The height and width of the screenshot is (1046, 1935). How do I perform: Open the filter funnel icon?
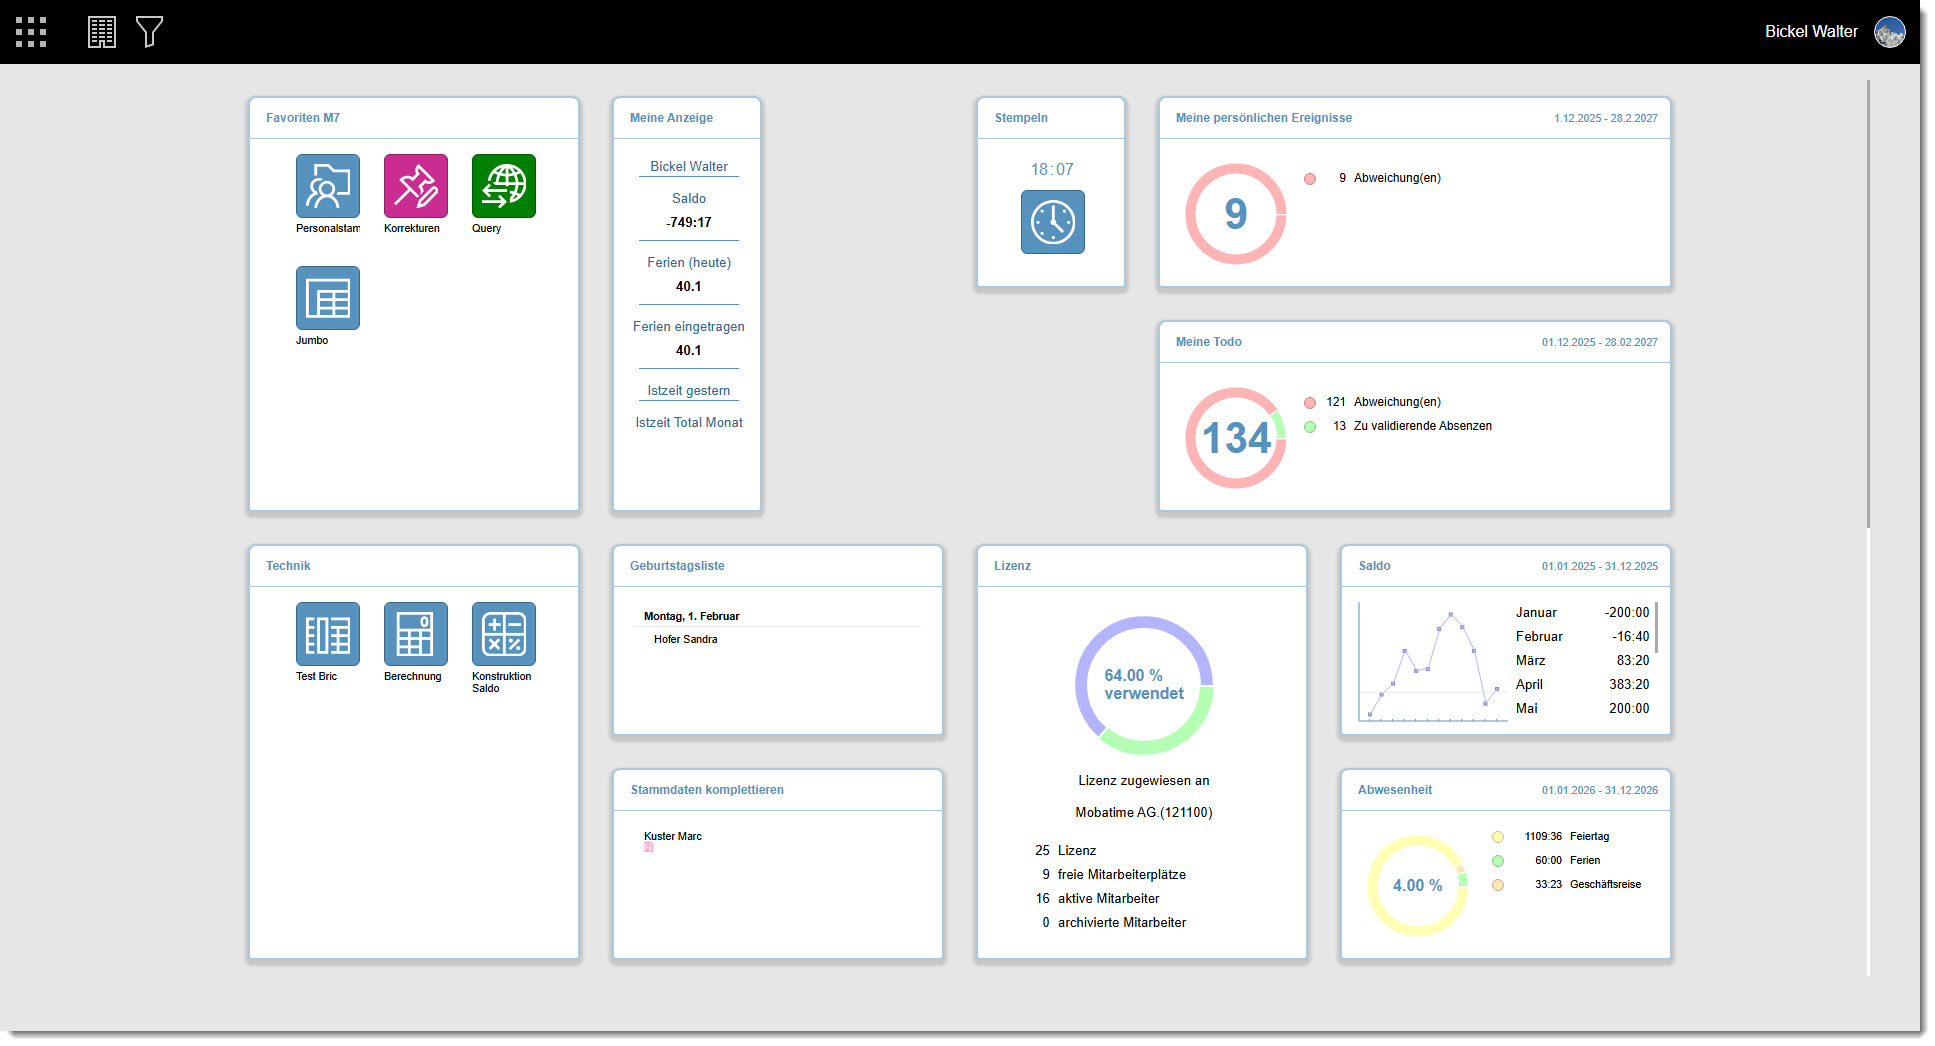149,32
